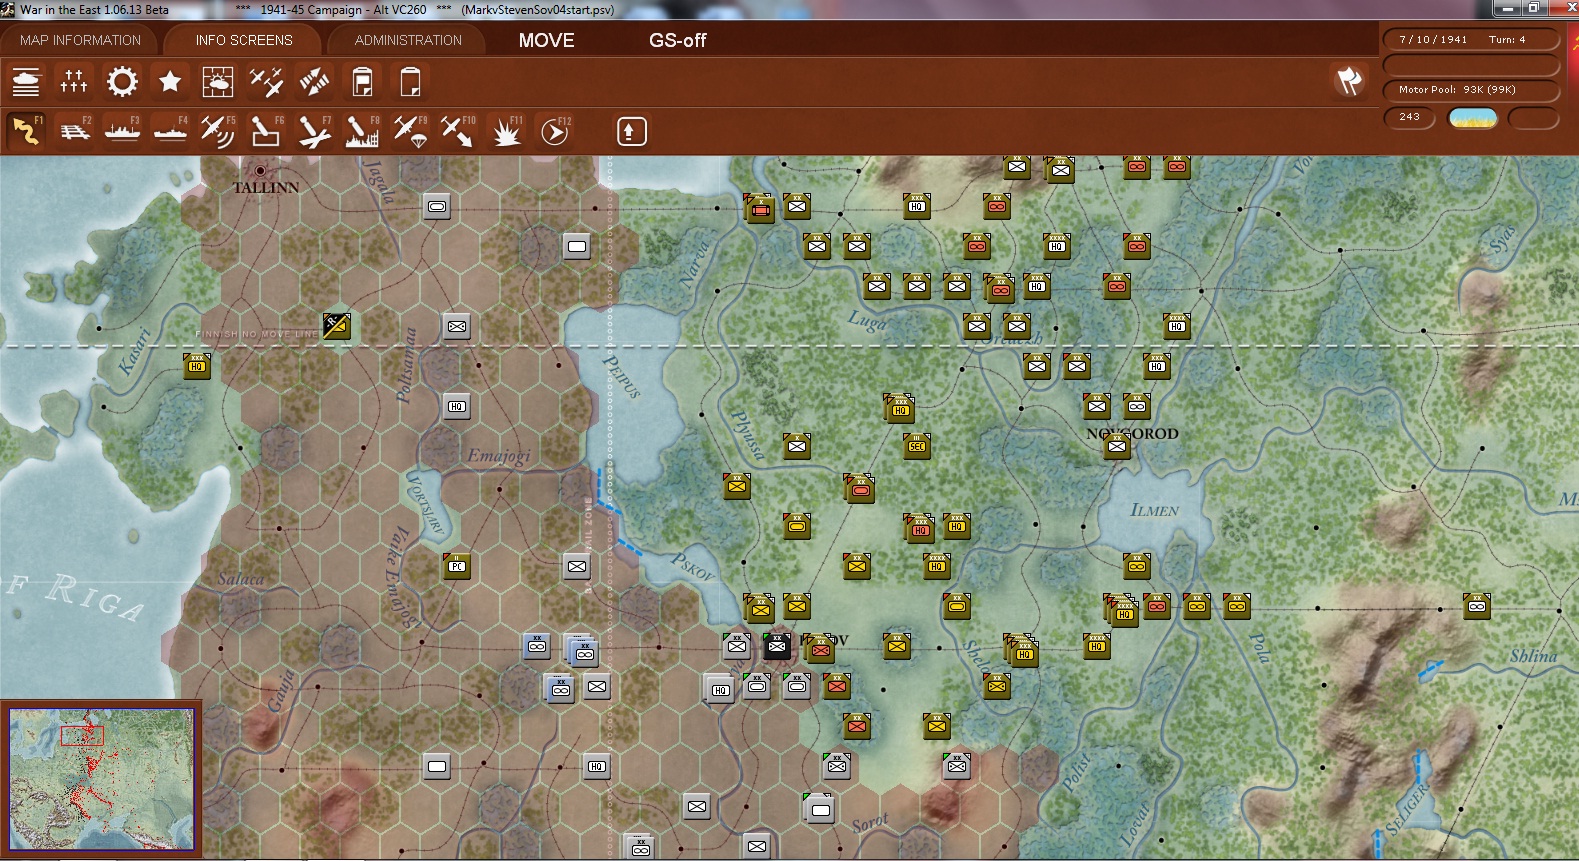Screen dimensions: 1579x861
Task: Open the weather map icon
Action: (x=218, y=82)
